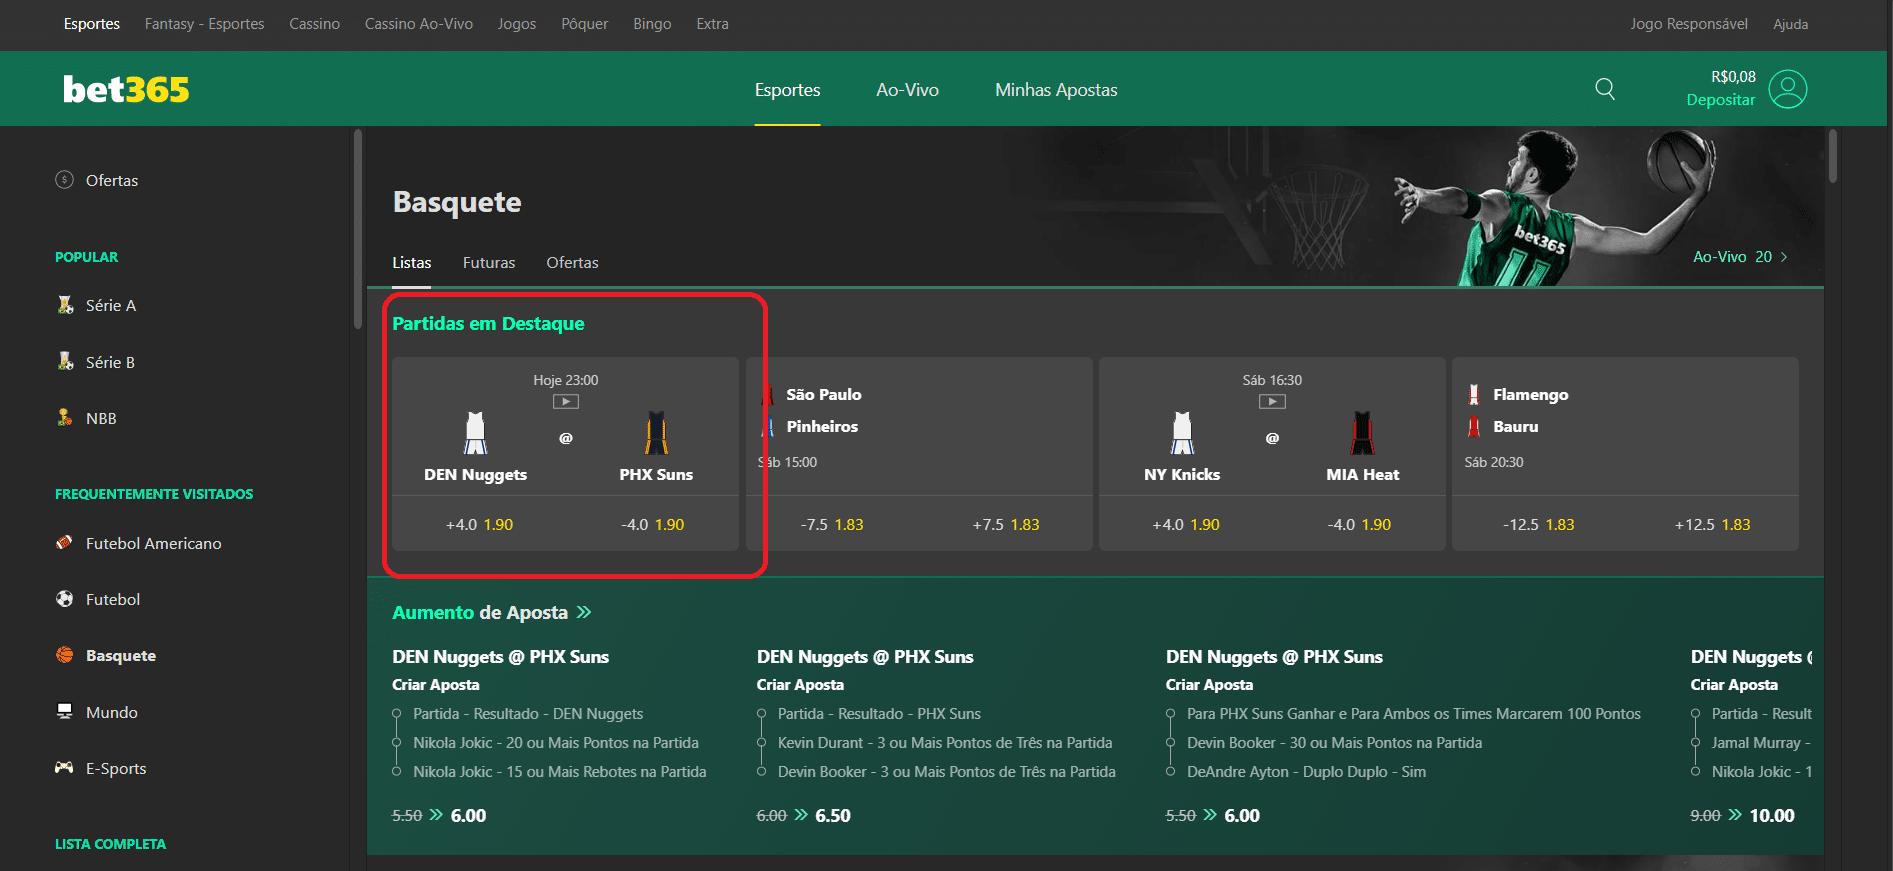Screen dimensions: 1893x871
Task: Switch to the Futuras tab
Action: pos(489,263)
